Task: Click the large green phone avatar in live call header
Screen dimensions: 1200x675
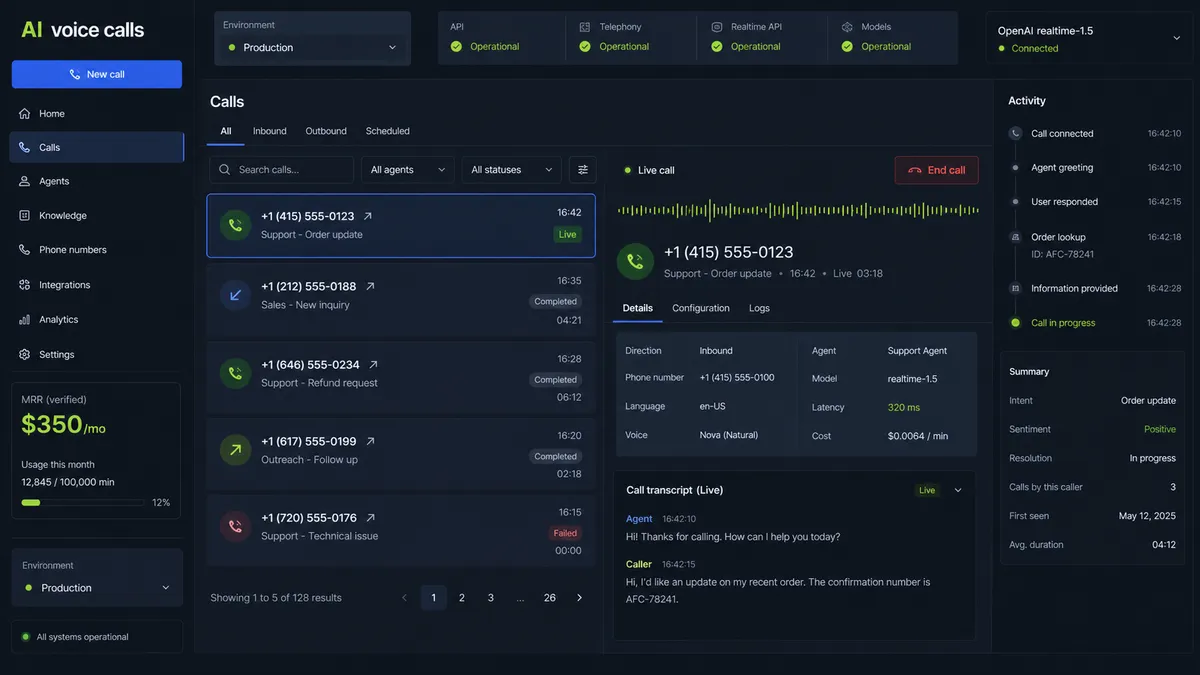Action: point(635,261)
